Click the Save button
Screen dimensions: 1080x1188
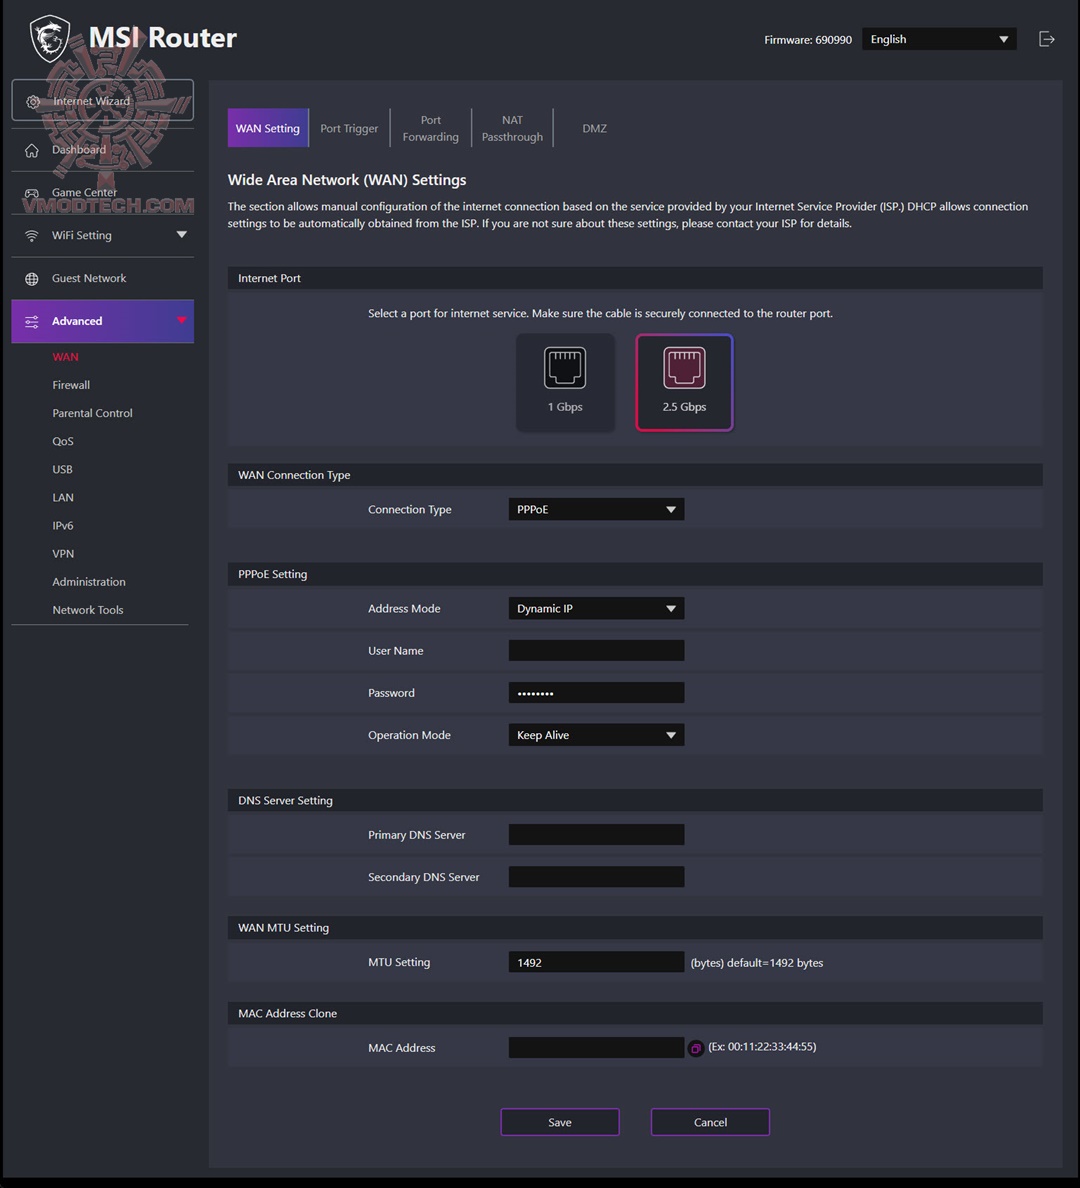coord(560,1122)
